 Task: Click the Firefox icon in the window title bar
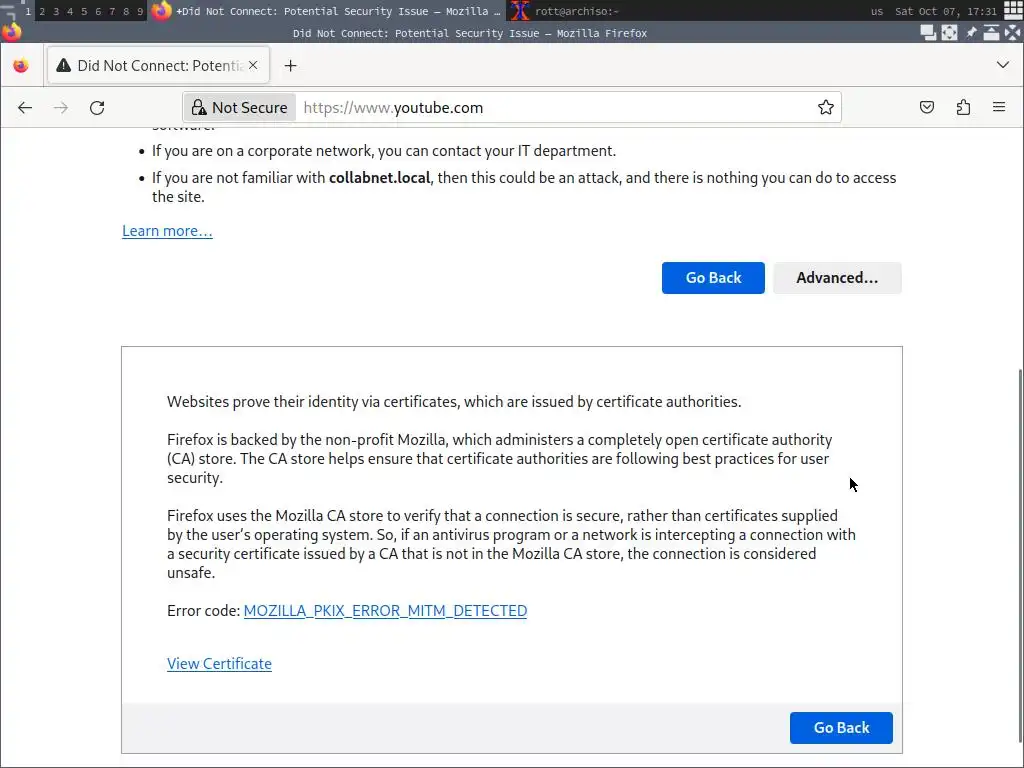coord(11,33)
